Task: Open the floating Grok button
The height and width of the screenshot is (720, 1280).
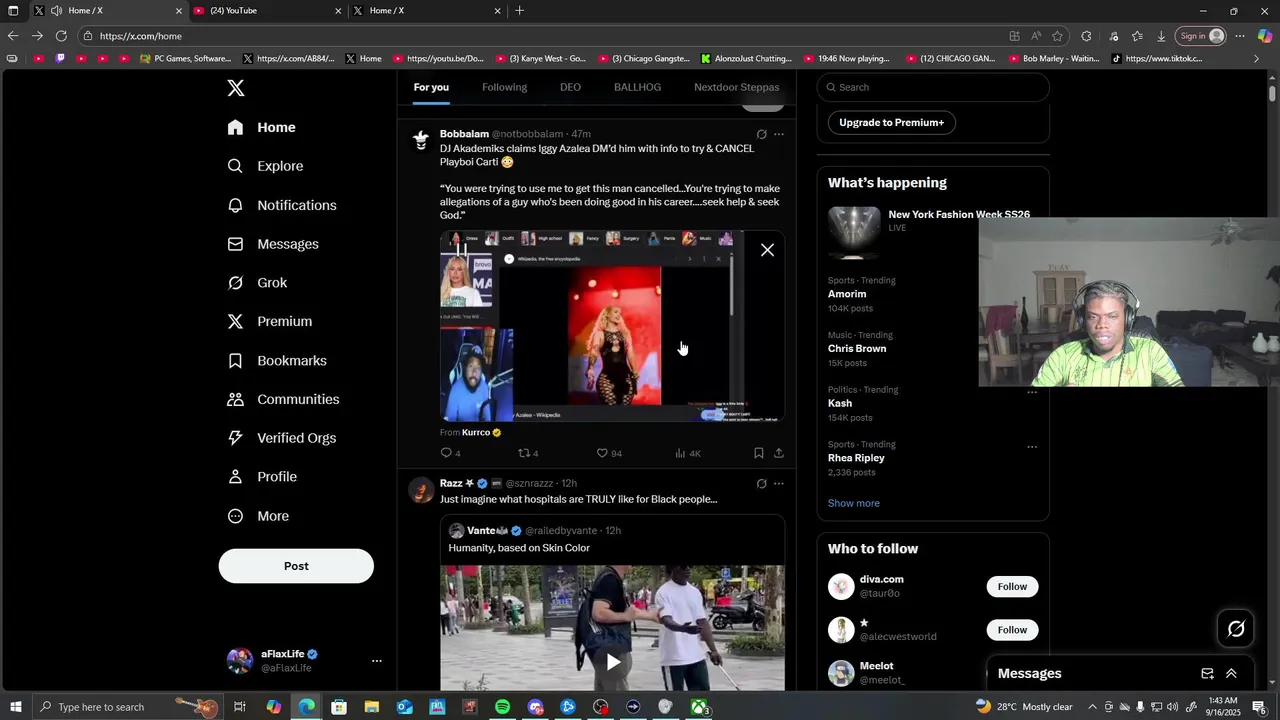Action: [x=1236, y=629]
